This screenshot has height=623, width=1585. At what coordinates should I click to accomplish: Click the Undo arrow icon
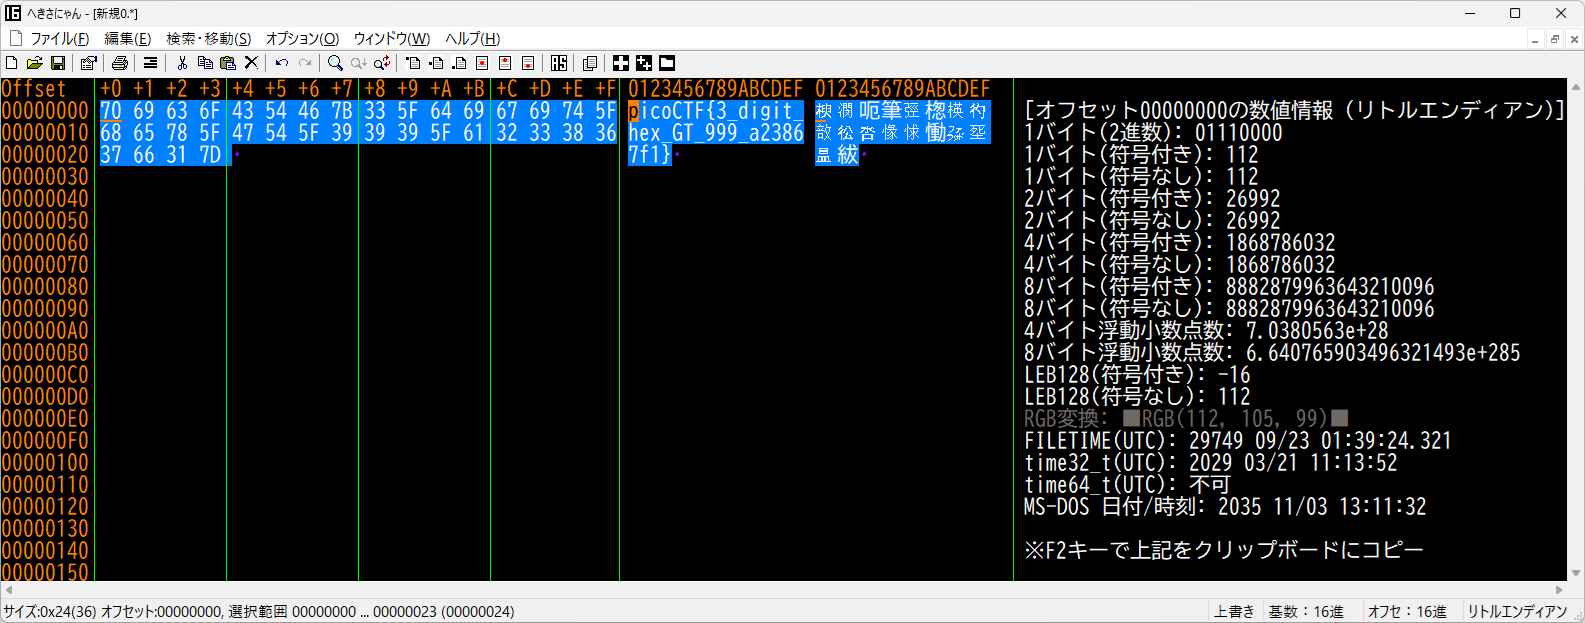(282, 63)
